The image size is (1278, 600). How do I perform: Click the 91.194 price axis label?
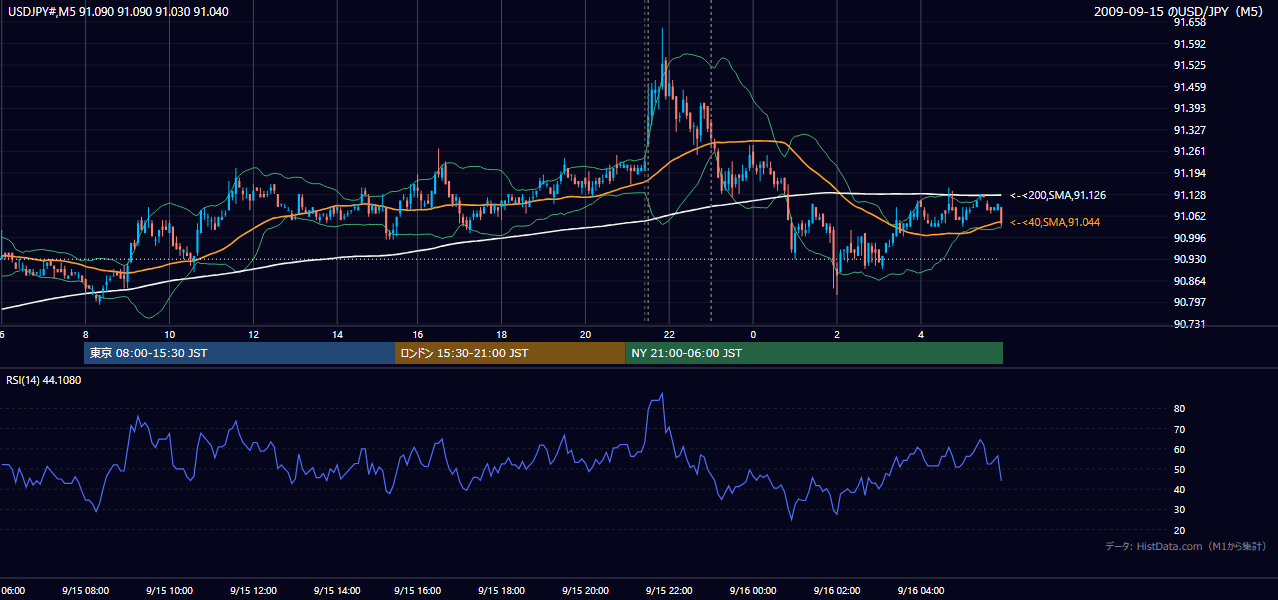click(1188, 173)
